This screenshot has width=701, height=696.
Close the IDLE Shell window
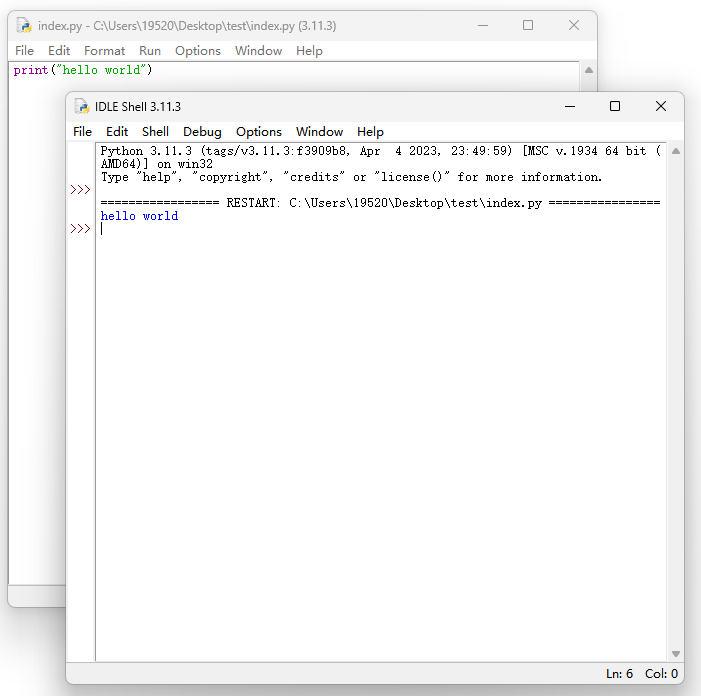coord(661,106)
